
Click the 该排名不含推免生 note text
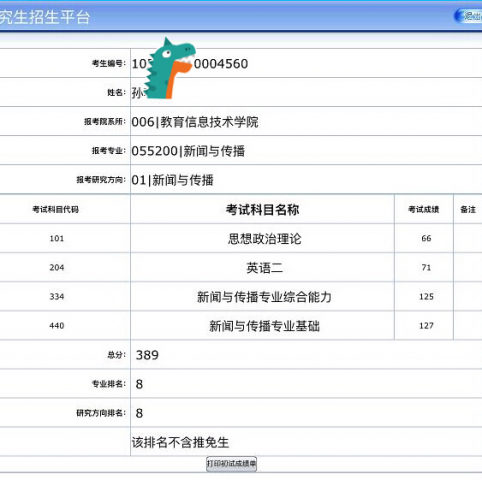click(x=180, y=442)
